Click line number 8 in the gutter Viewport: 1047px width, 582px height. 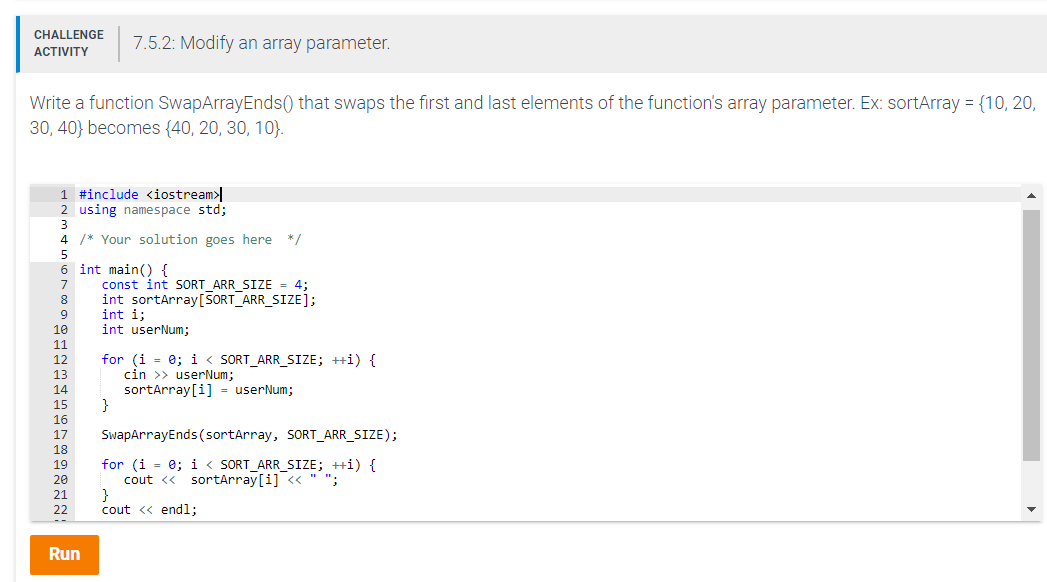pyautogui.click(x=63, y=299)
